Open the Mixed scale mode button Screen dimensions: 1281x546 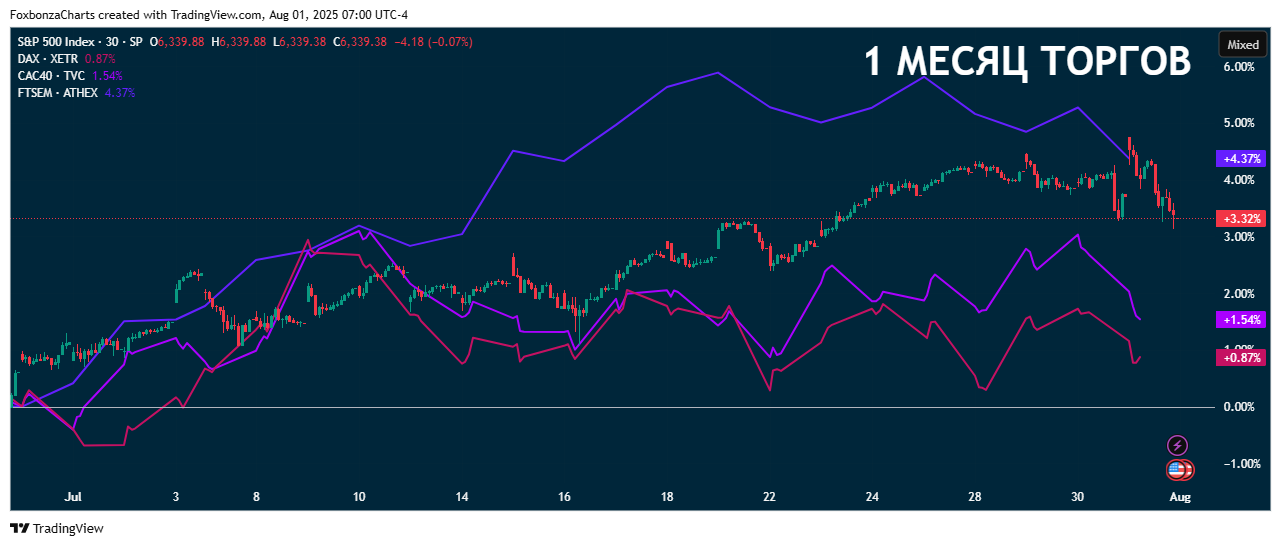(1243, 44)
